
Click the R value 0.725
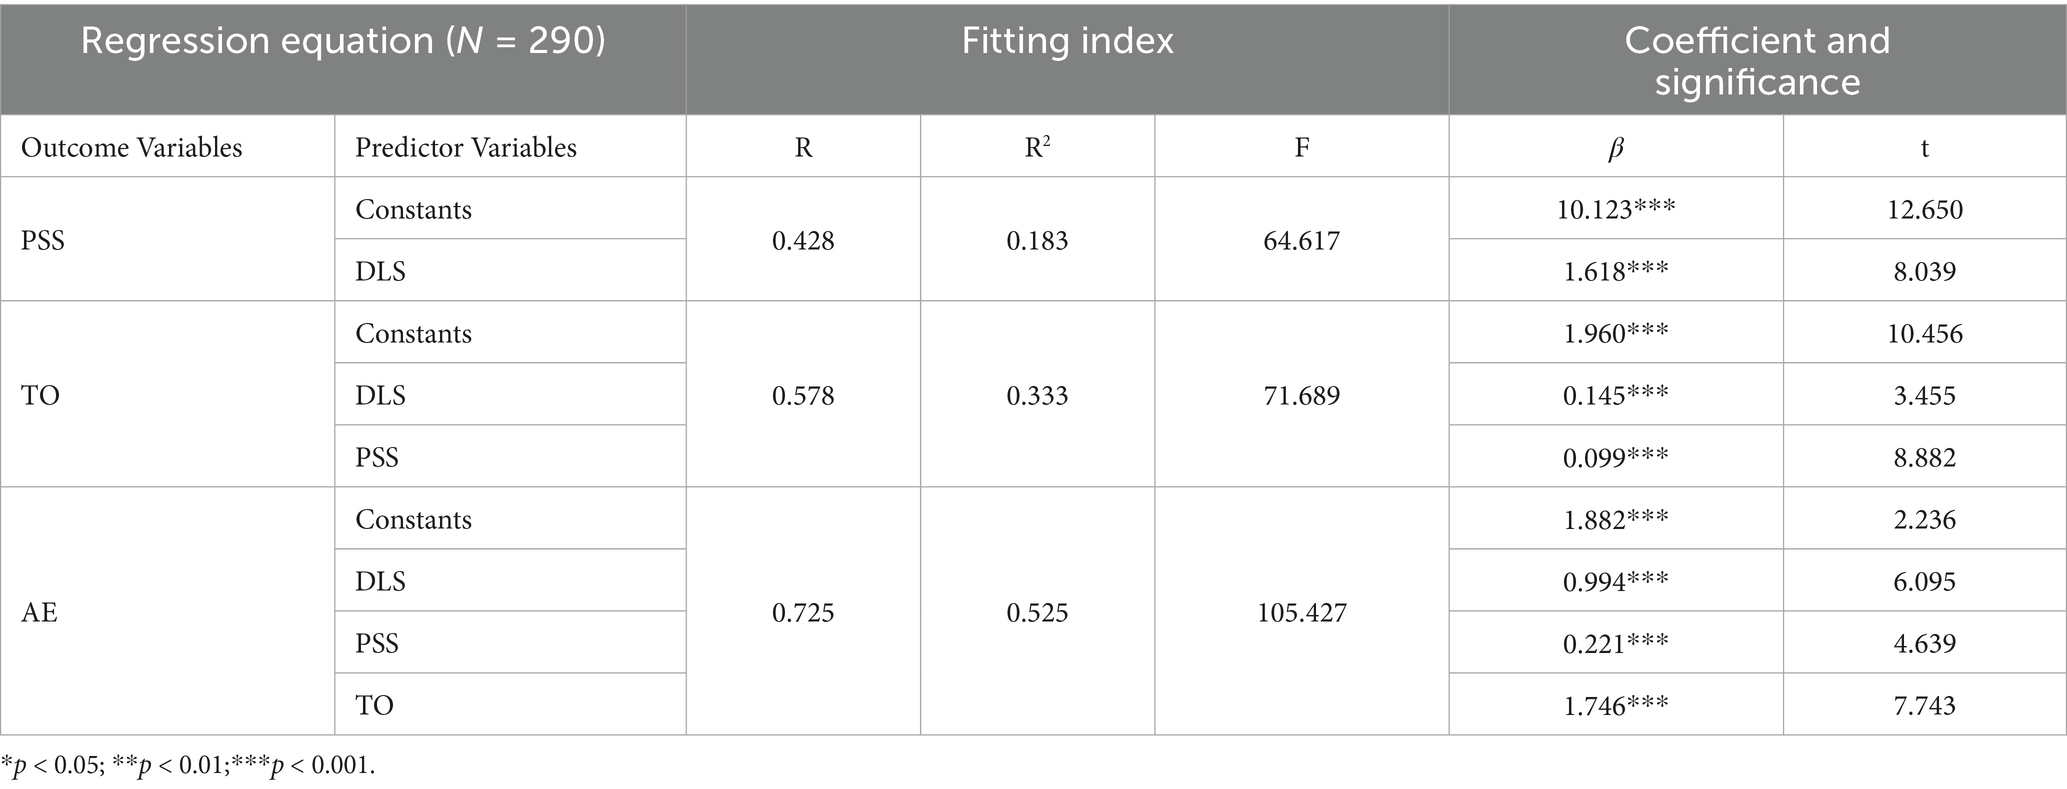tap(803, 612)
